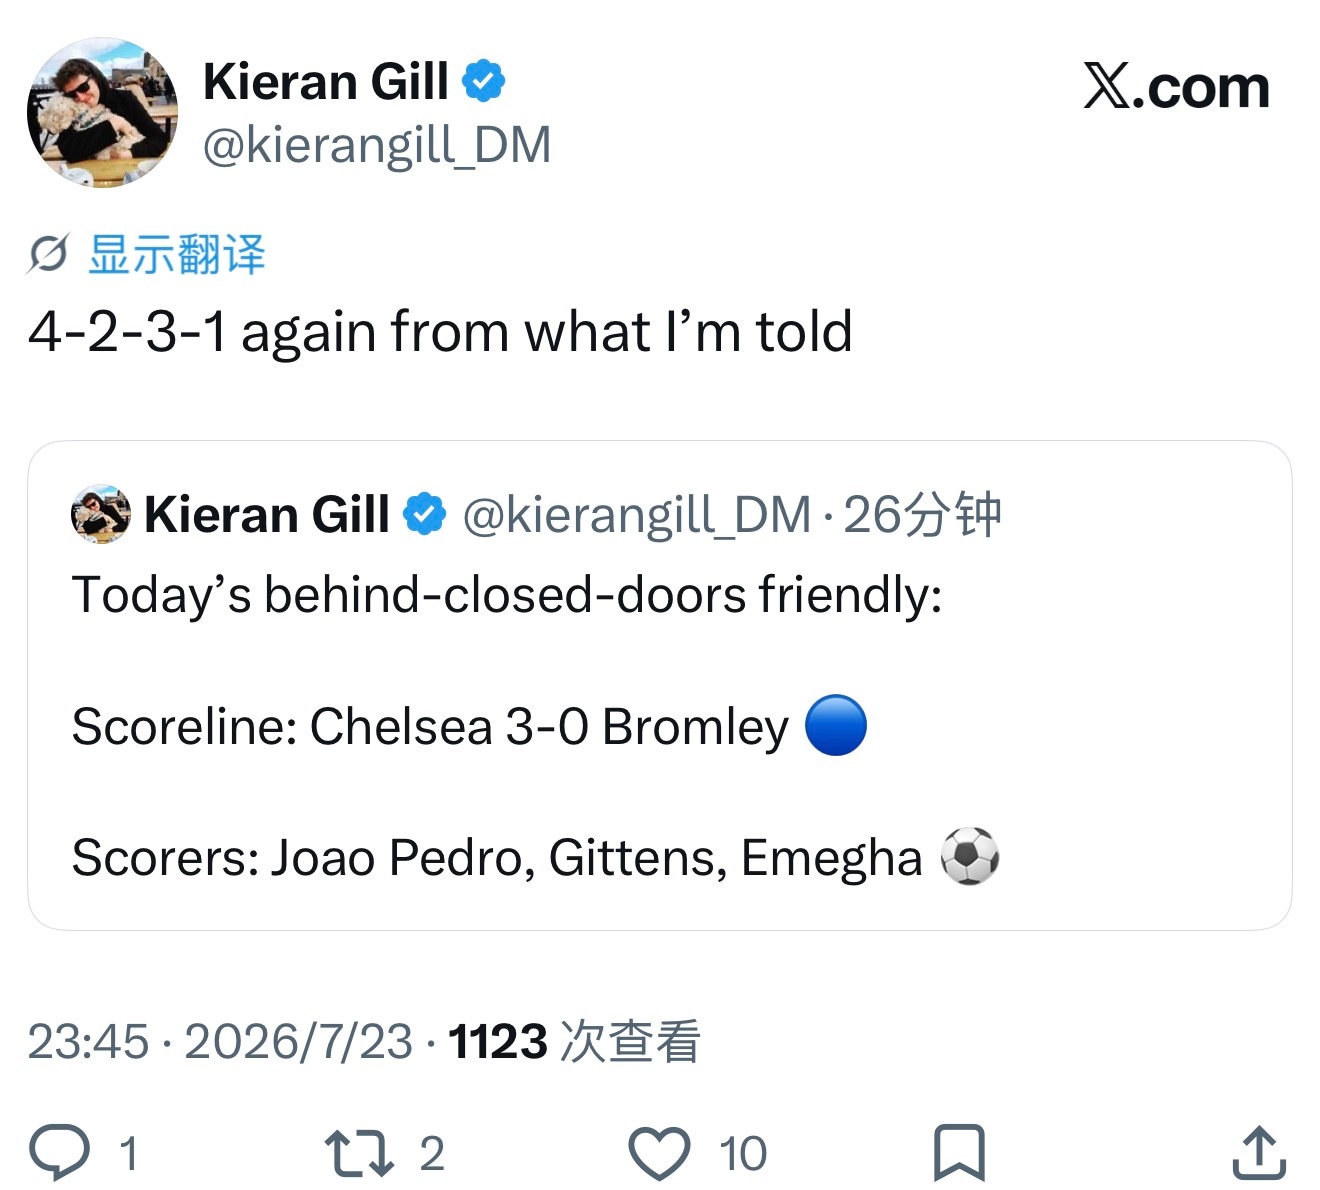1320x1190 pixels.
Task: Click the like count number 10
Action: (743, 1154)
